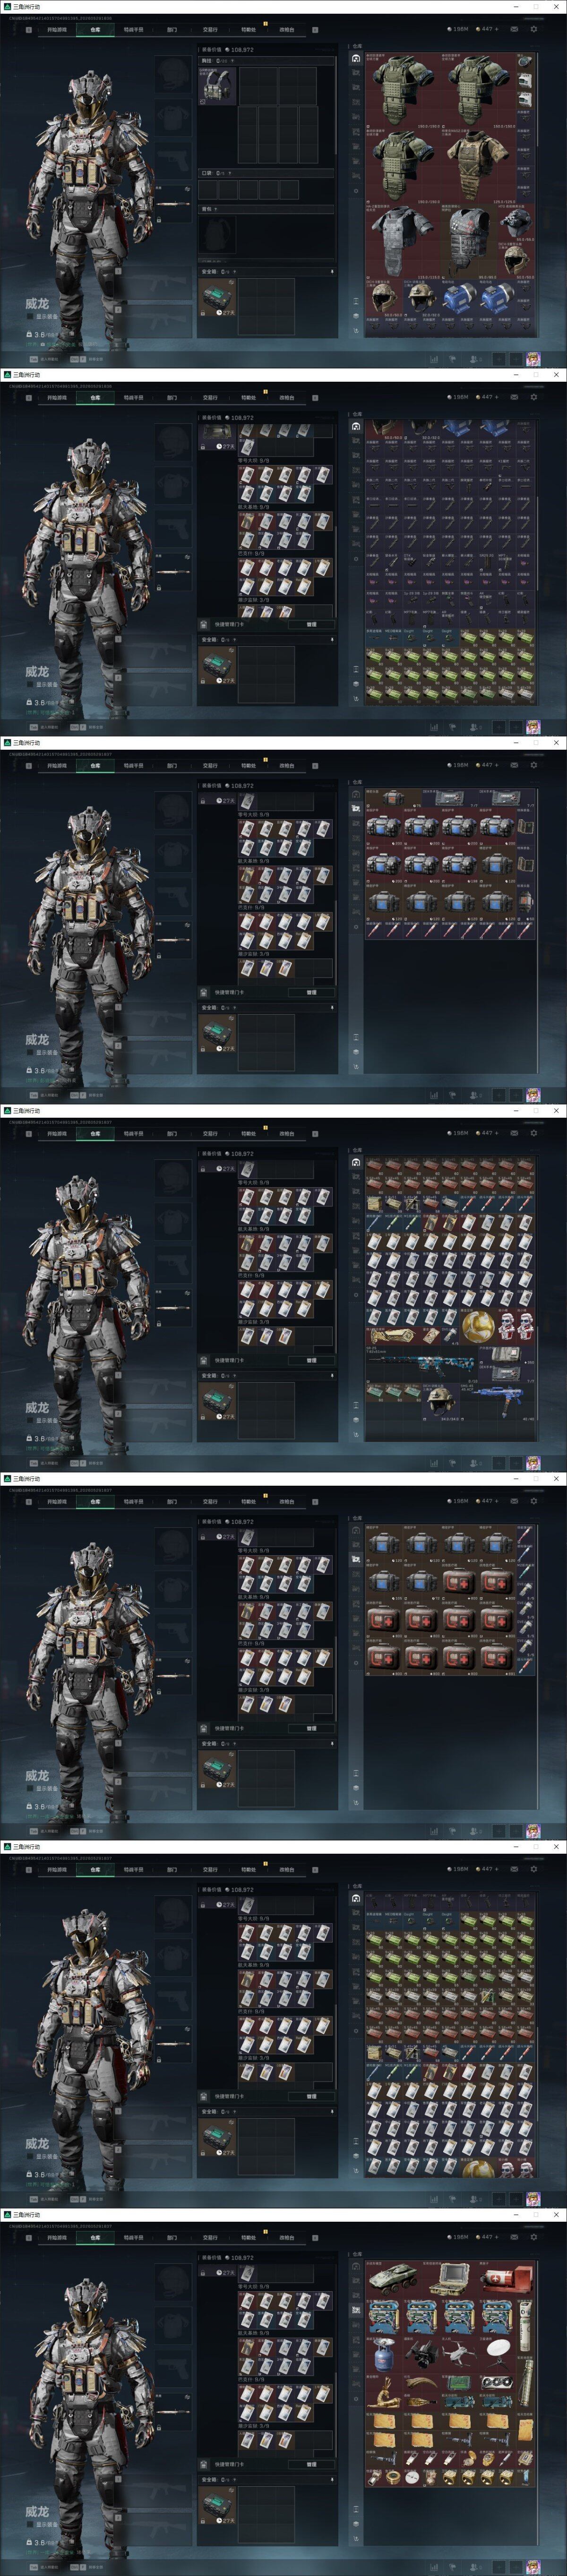Toggle 显示装备 checkbox in the armor vests window

pos(30,316)
